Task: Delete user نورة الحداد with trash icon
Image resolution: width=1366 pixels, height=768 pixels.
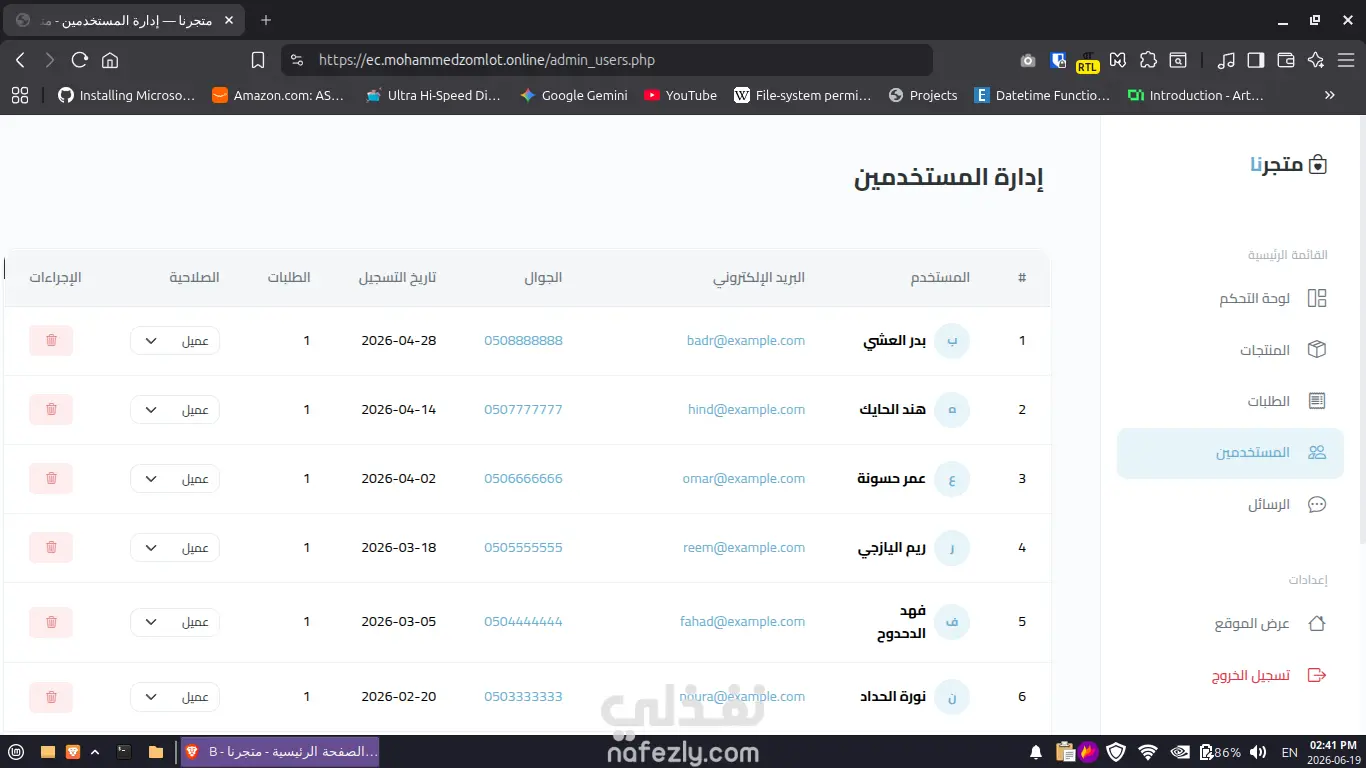Action: point(51,697)
